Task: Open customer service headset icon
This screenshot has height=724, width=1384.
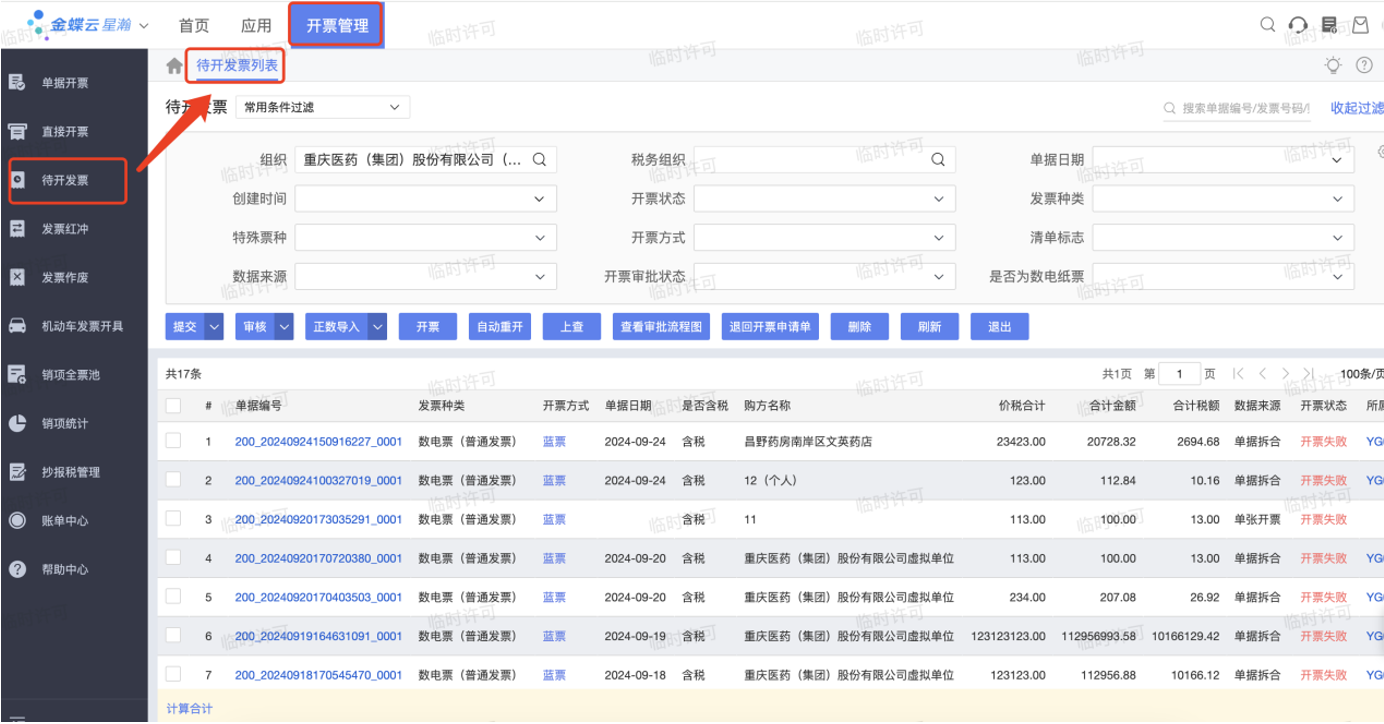Action: pyautogui.click(x=1298, y=25)
